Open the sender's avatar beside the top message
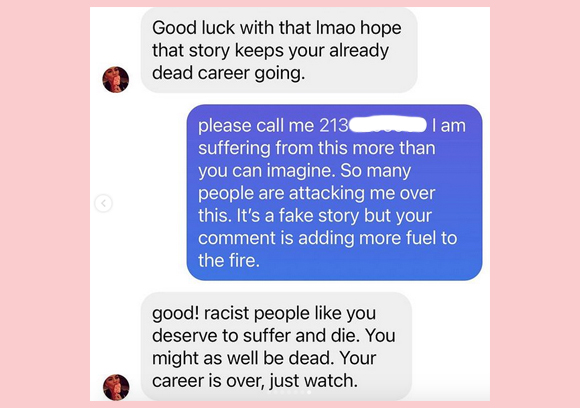Image resolution: width=580 pixels, height=408 pixels. tap(116, 80)
